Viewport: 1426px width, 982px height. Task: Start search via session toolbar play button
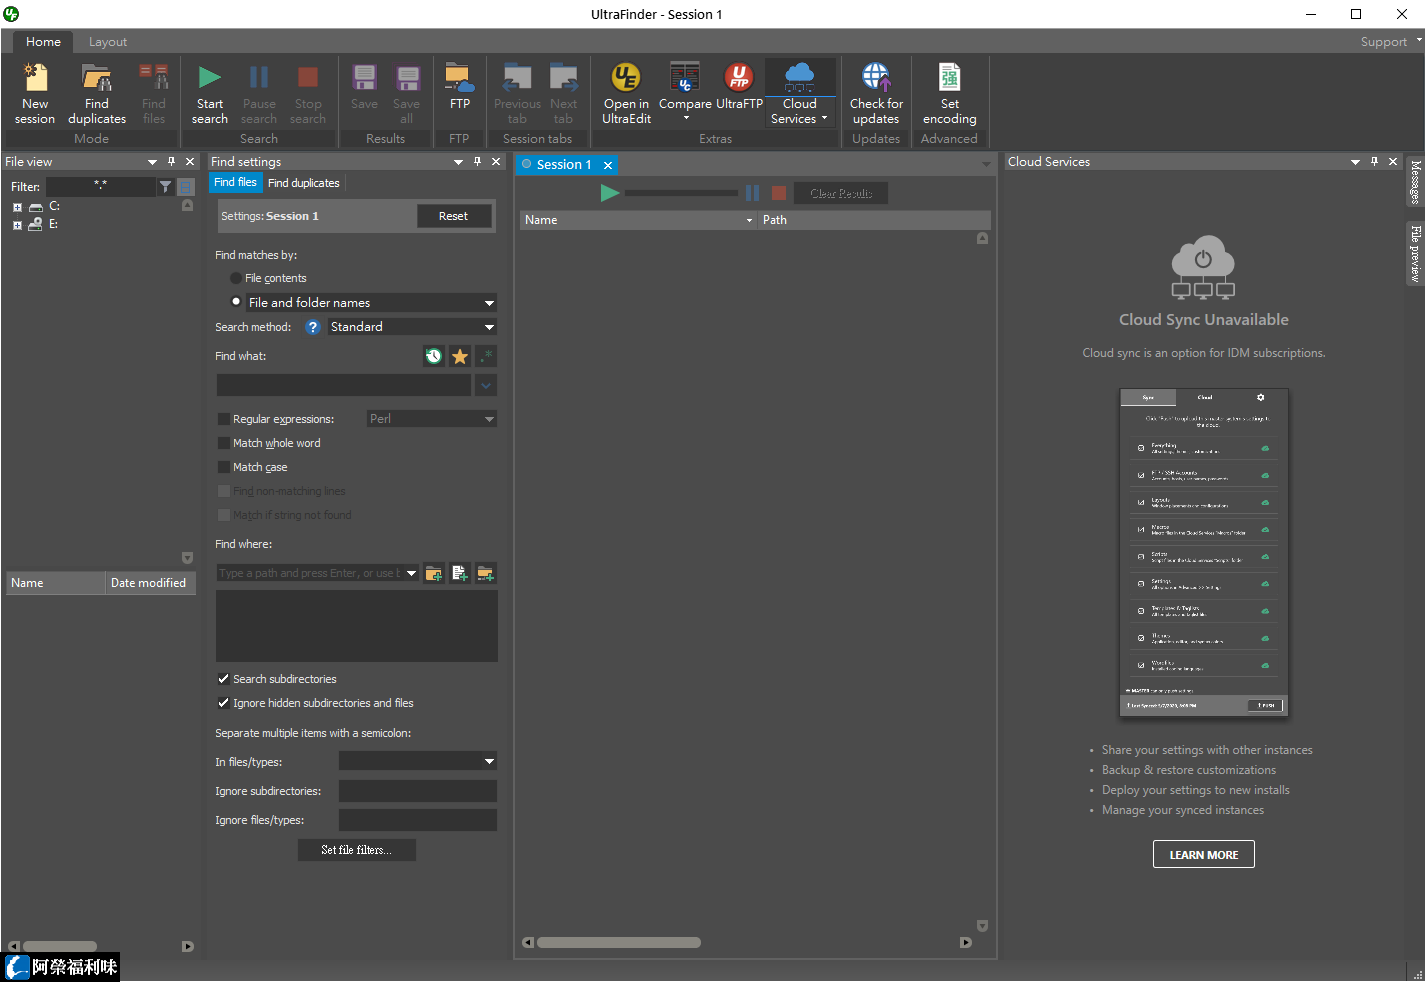(609, 193)
